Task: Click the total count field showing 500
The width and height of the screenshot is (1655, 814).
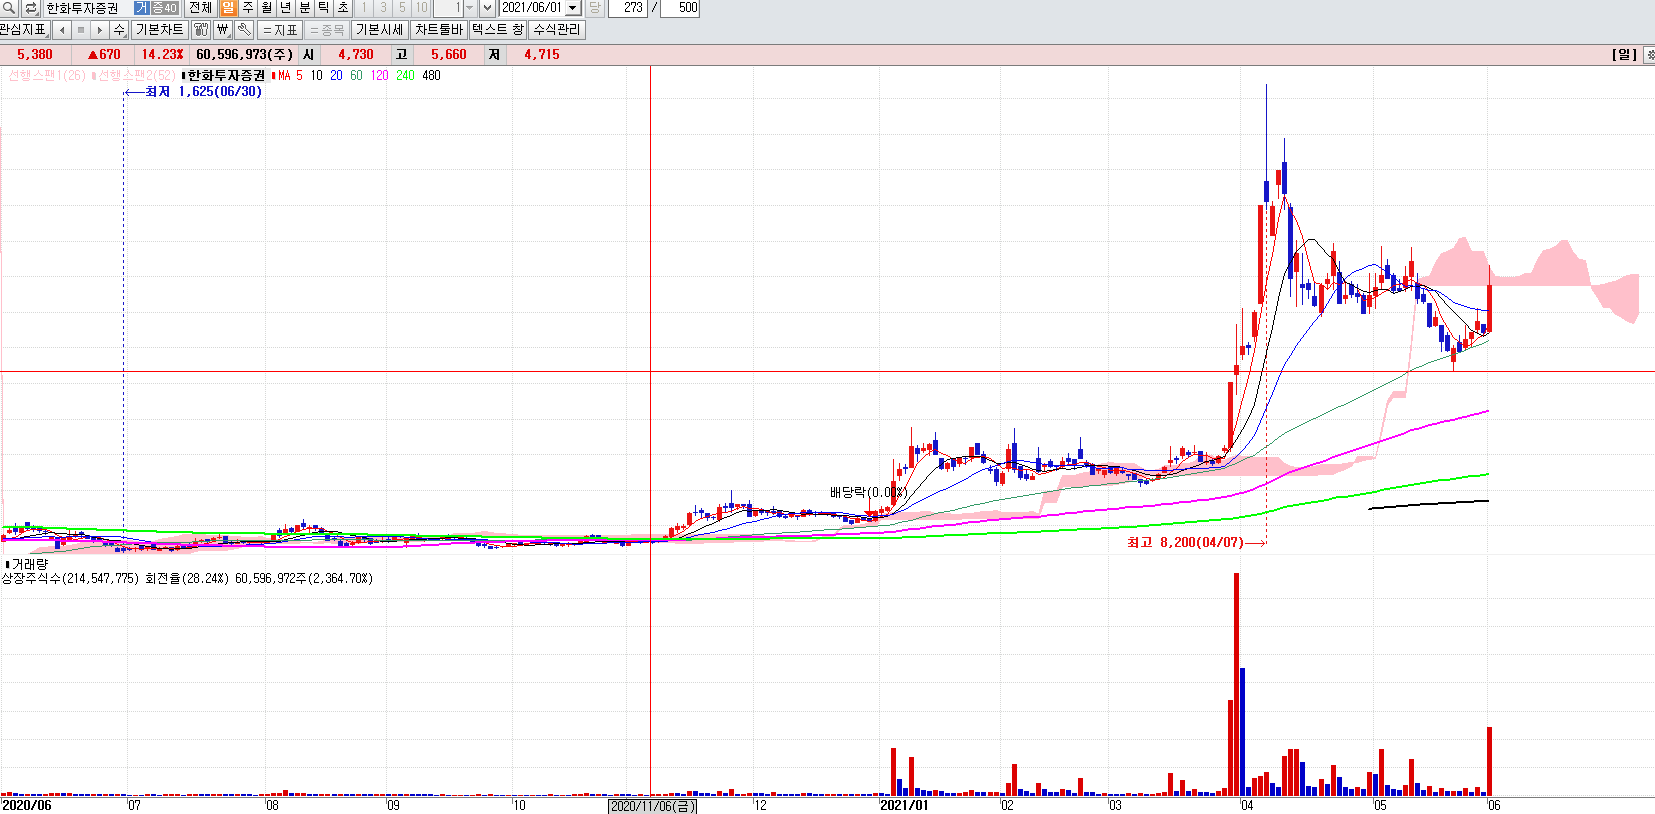Action: (681, 7)
